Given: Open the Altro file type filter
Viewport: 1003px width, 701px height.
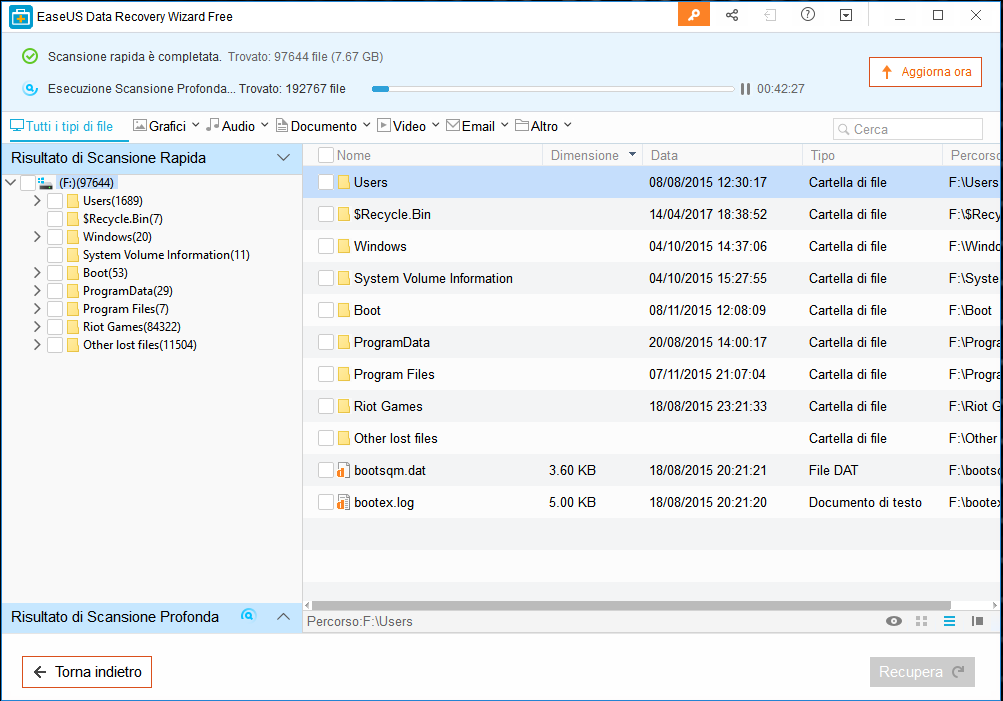Looking at the screenshot, I should [x=543, y=126].
